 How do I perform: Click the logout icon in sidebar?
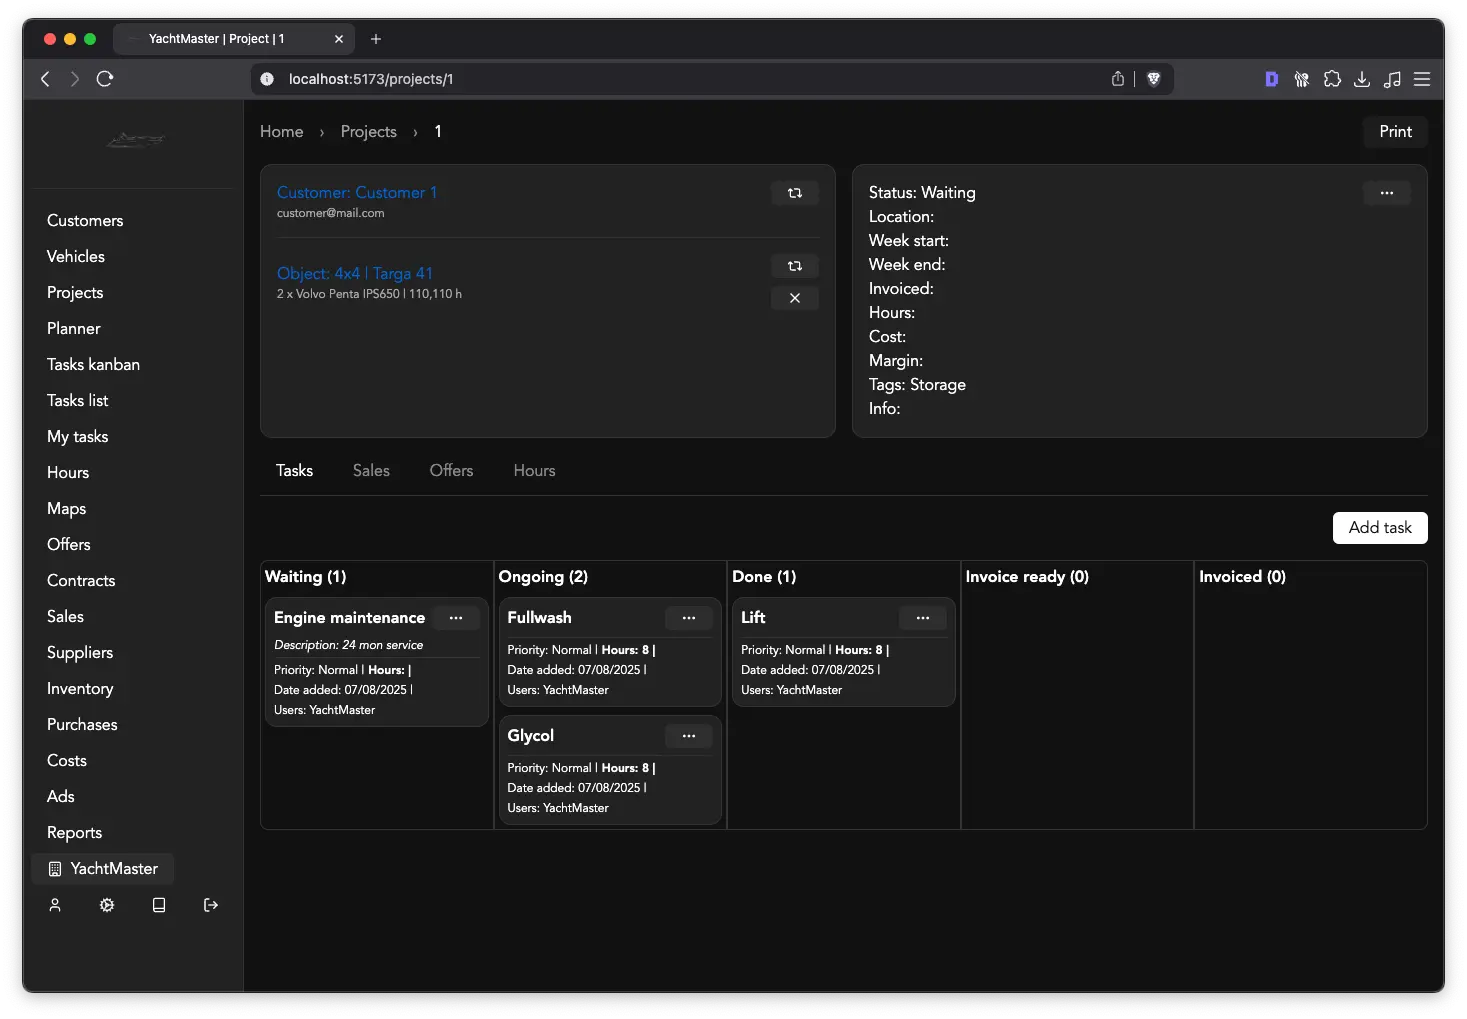[x=211, y=905]
